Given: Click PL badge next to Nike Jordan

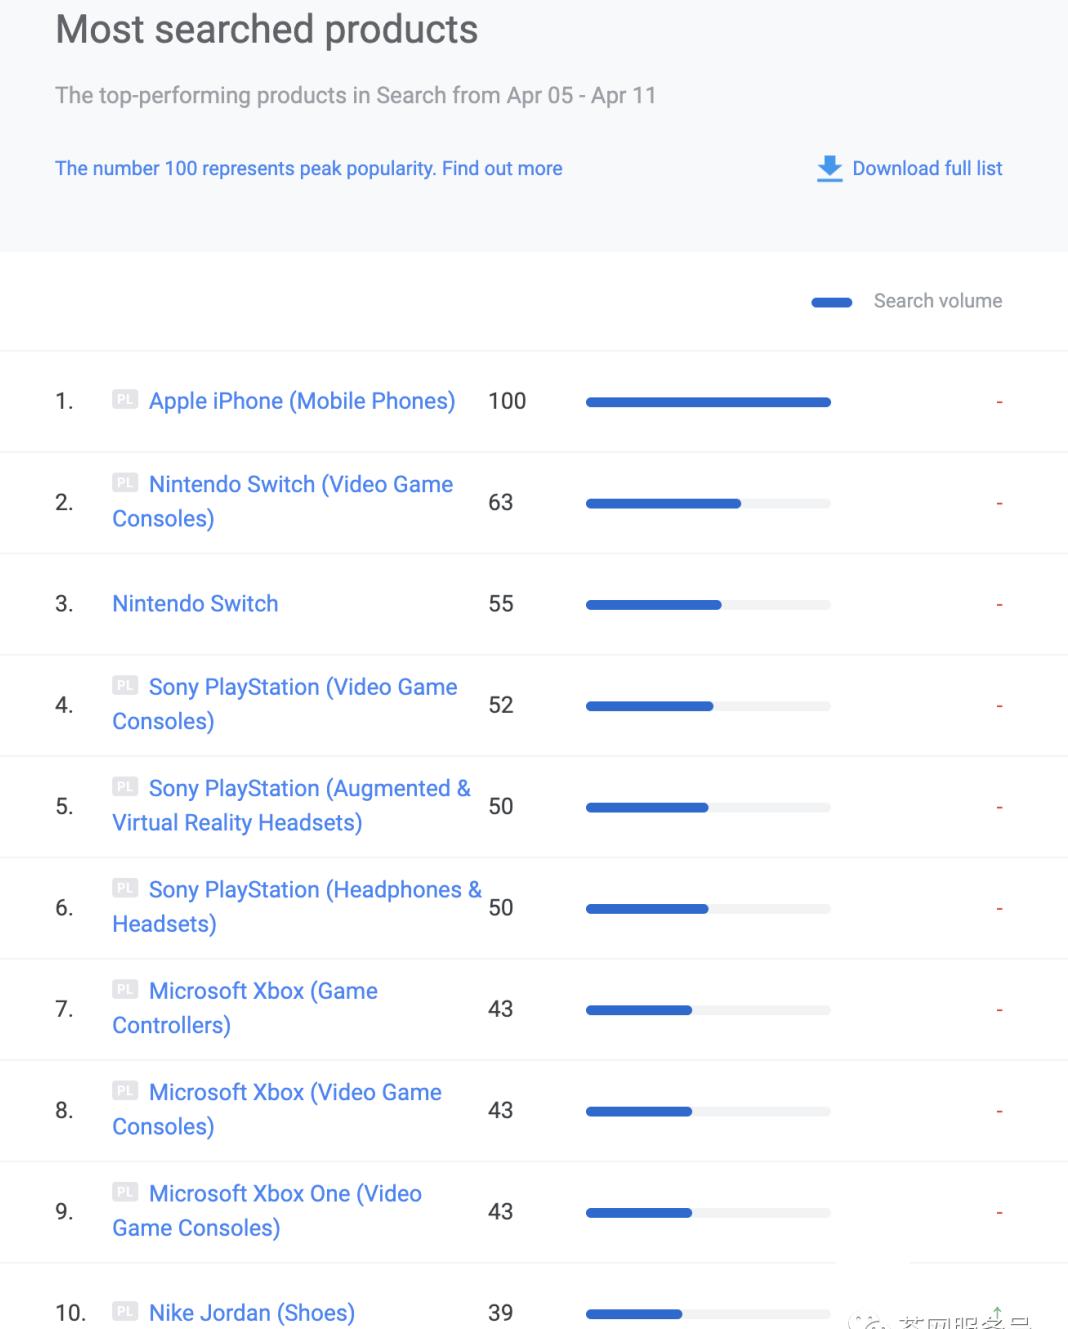Looking at the screenshot, I should pos(125,1311).
